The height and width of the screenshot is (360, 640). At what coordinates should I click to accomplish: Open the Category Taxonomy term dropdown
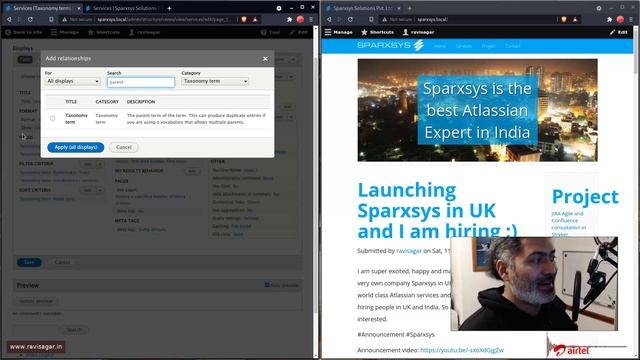click(x=215, y=81)
